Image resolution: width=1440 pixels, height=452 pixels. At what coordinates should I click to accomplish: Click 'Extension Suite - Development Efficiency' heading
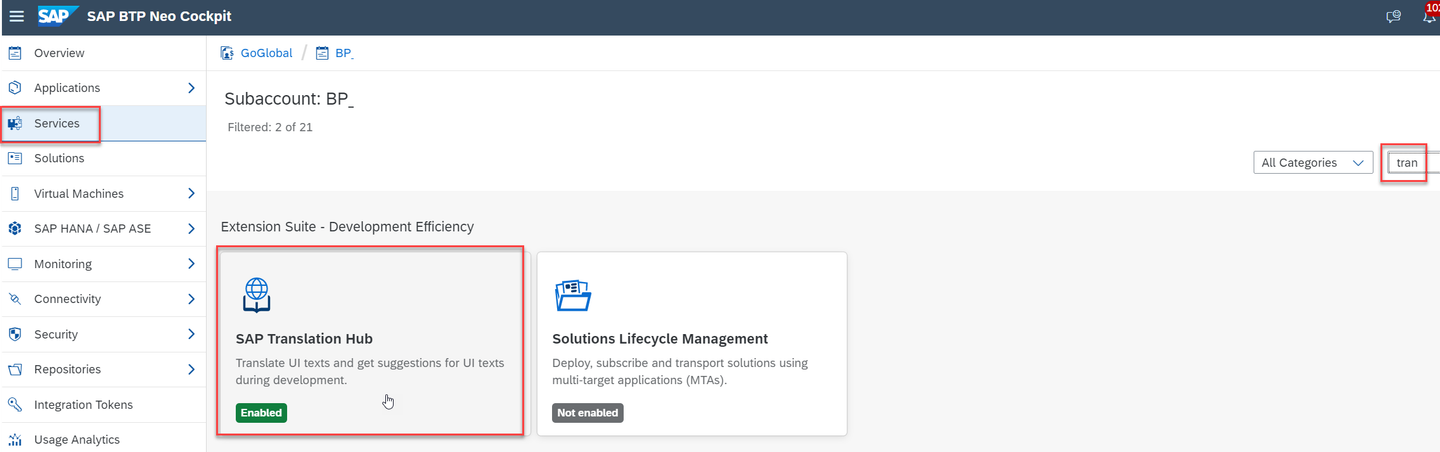tap(347, 227)
